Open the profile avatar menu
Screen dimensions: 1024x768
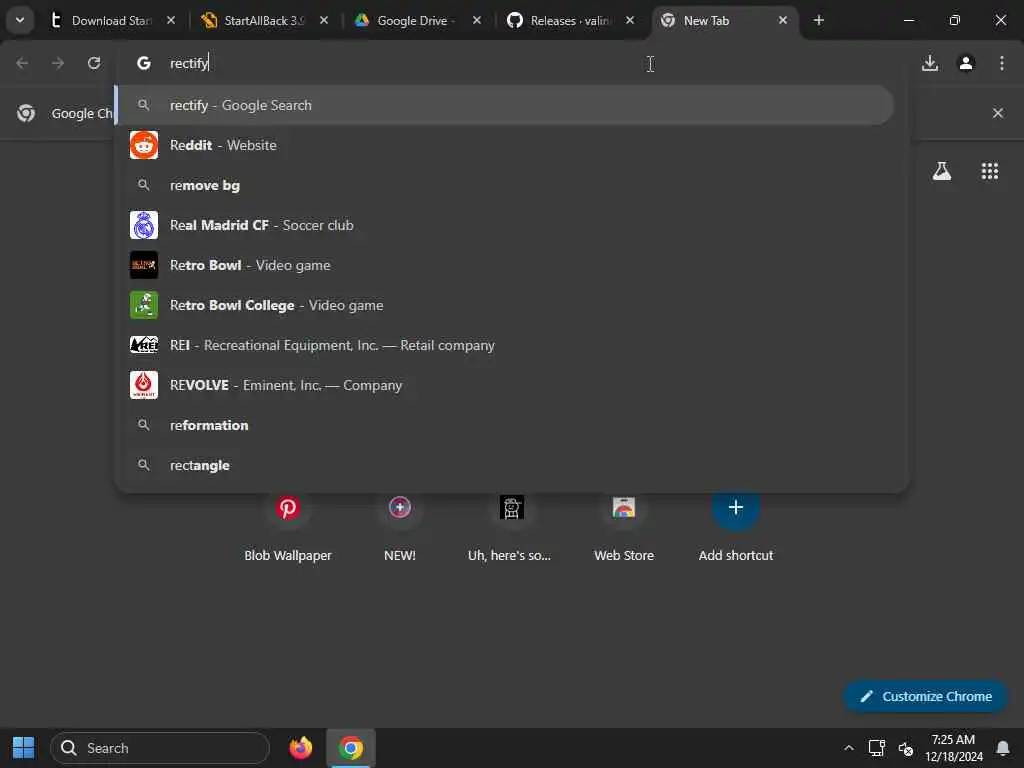(x=966, y=63)
